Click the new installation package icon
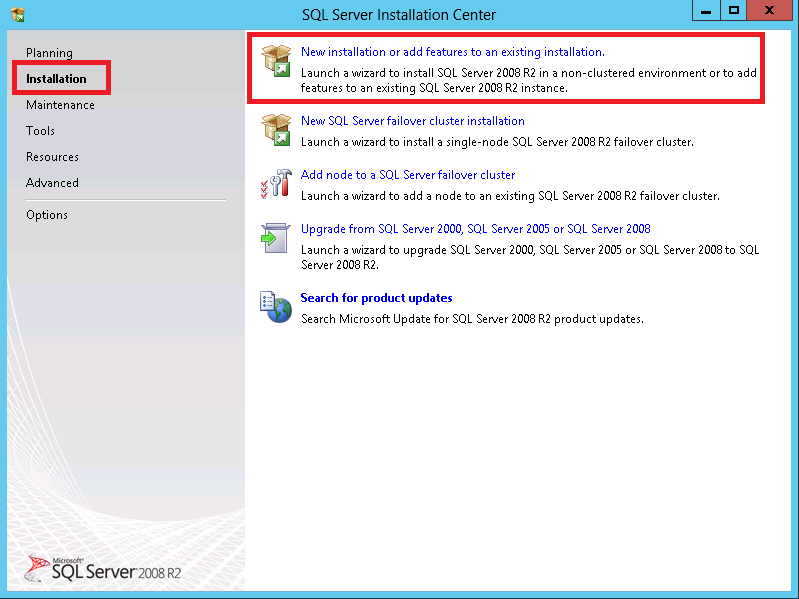 pos(276,61)
